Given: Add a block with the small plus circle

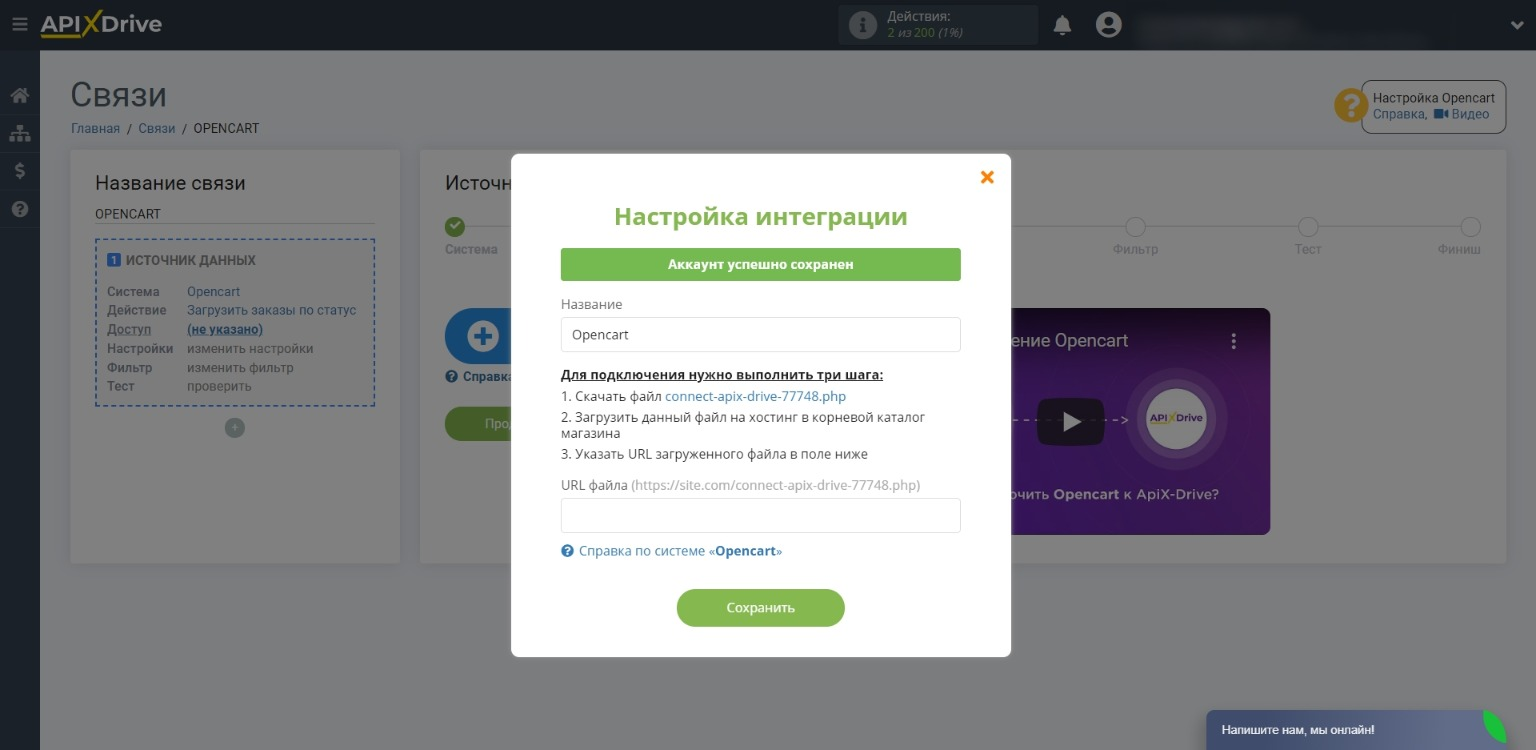Looking at the screenshot, I should click(234, 428).
